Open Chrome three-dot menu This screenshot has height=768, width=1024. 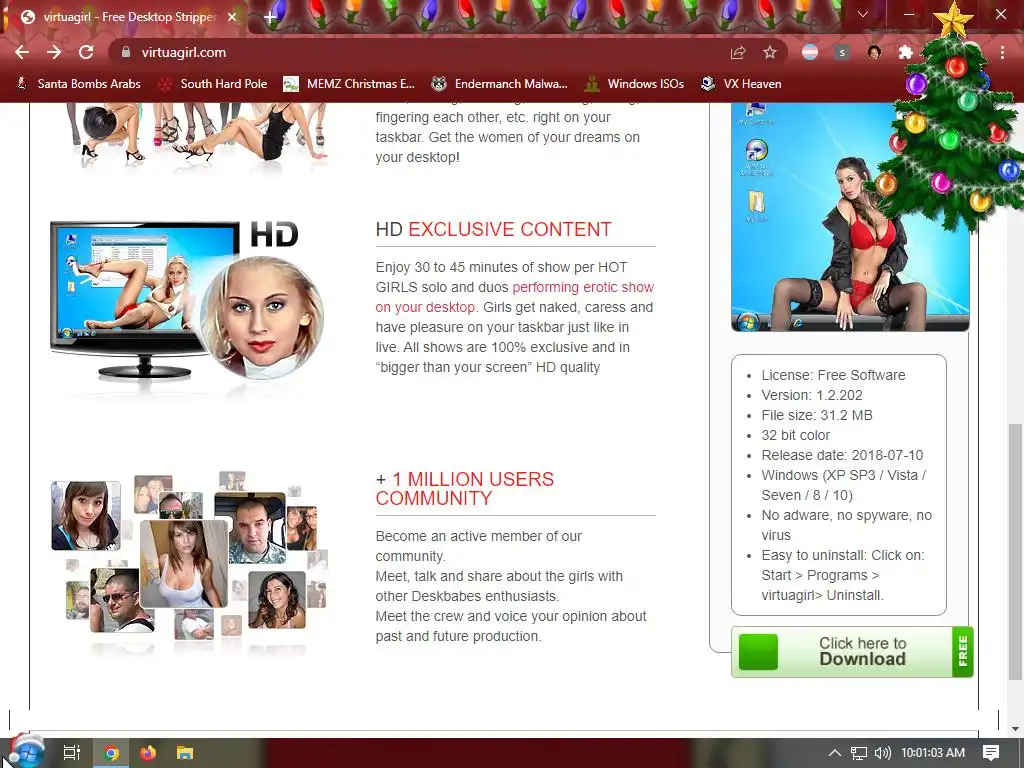pyautogui.click(x=1002, y=53)
